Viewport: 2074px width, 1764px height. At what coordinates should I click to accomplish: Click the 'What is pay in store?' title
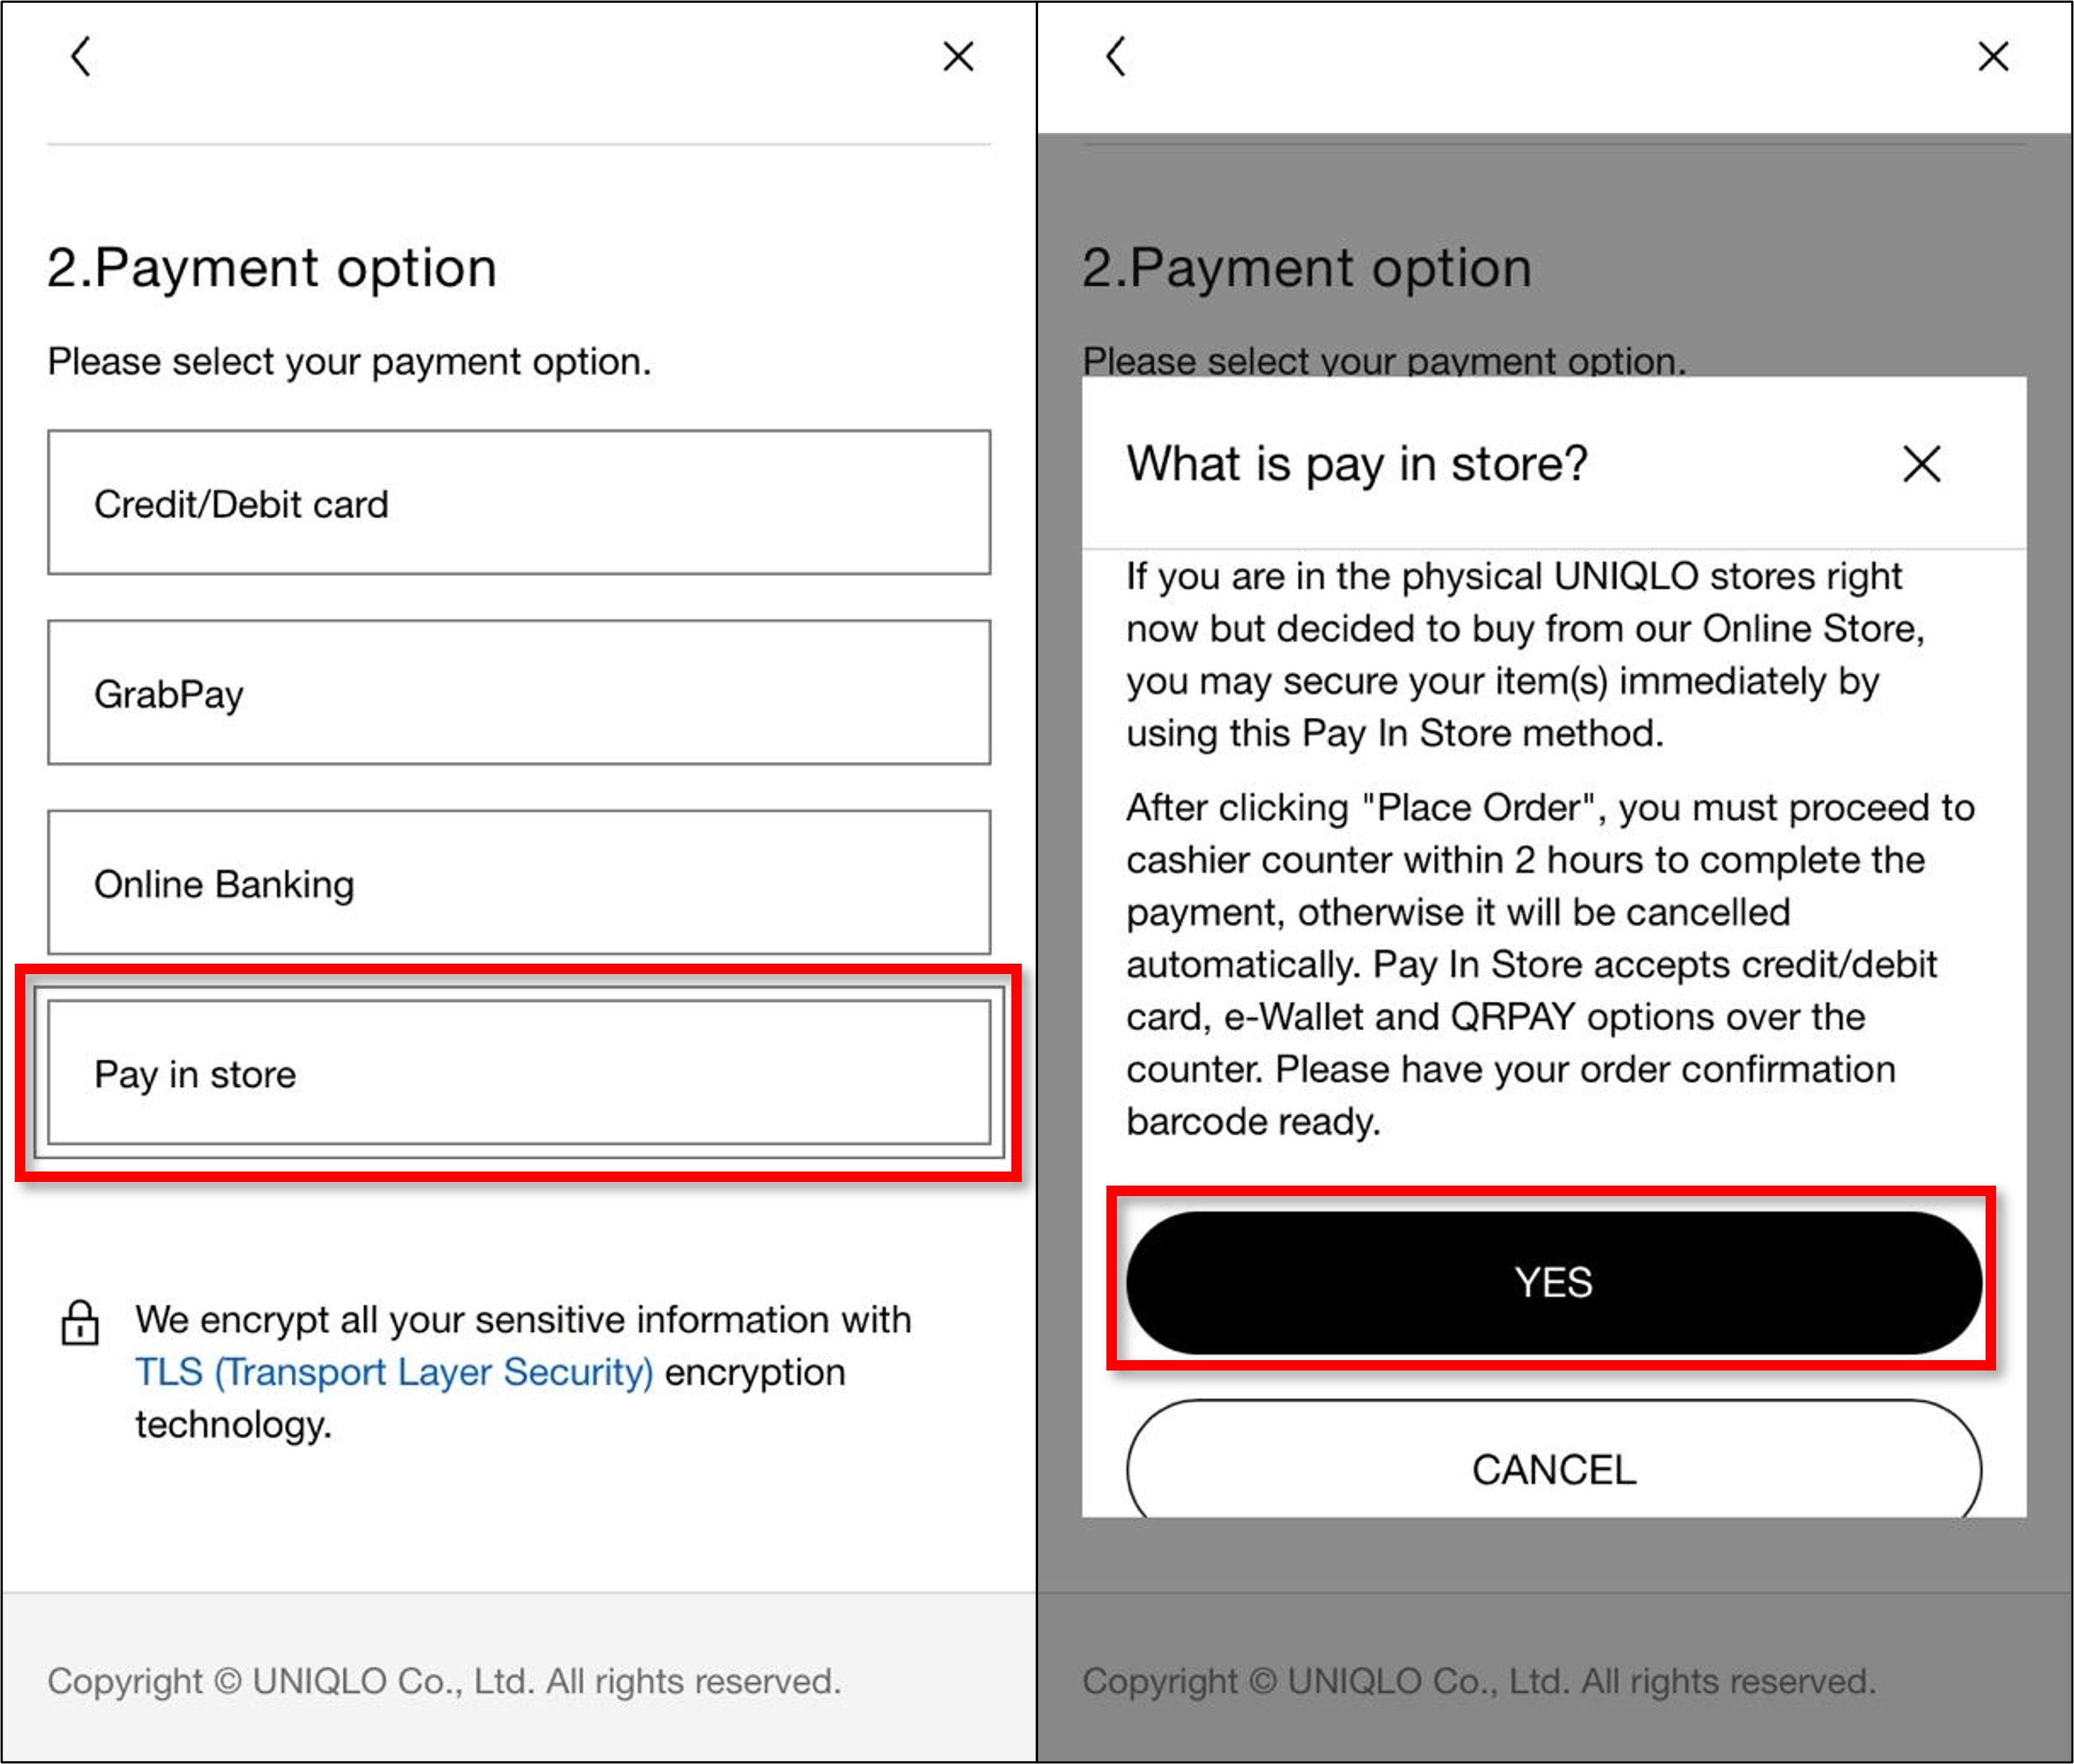tap(1357, 464)
